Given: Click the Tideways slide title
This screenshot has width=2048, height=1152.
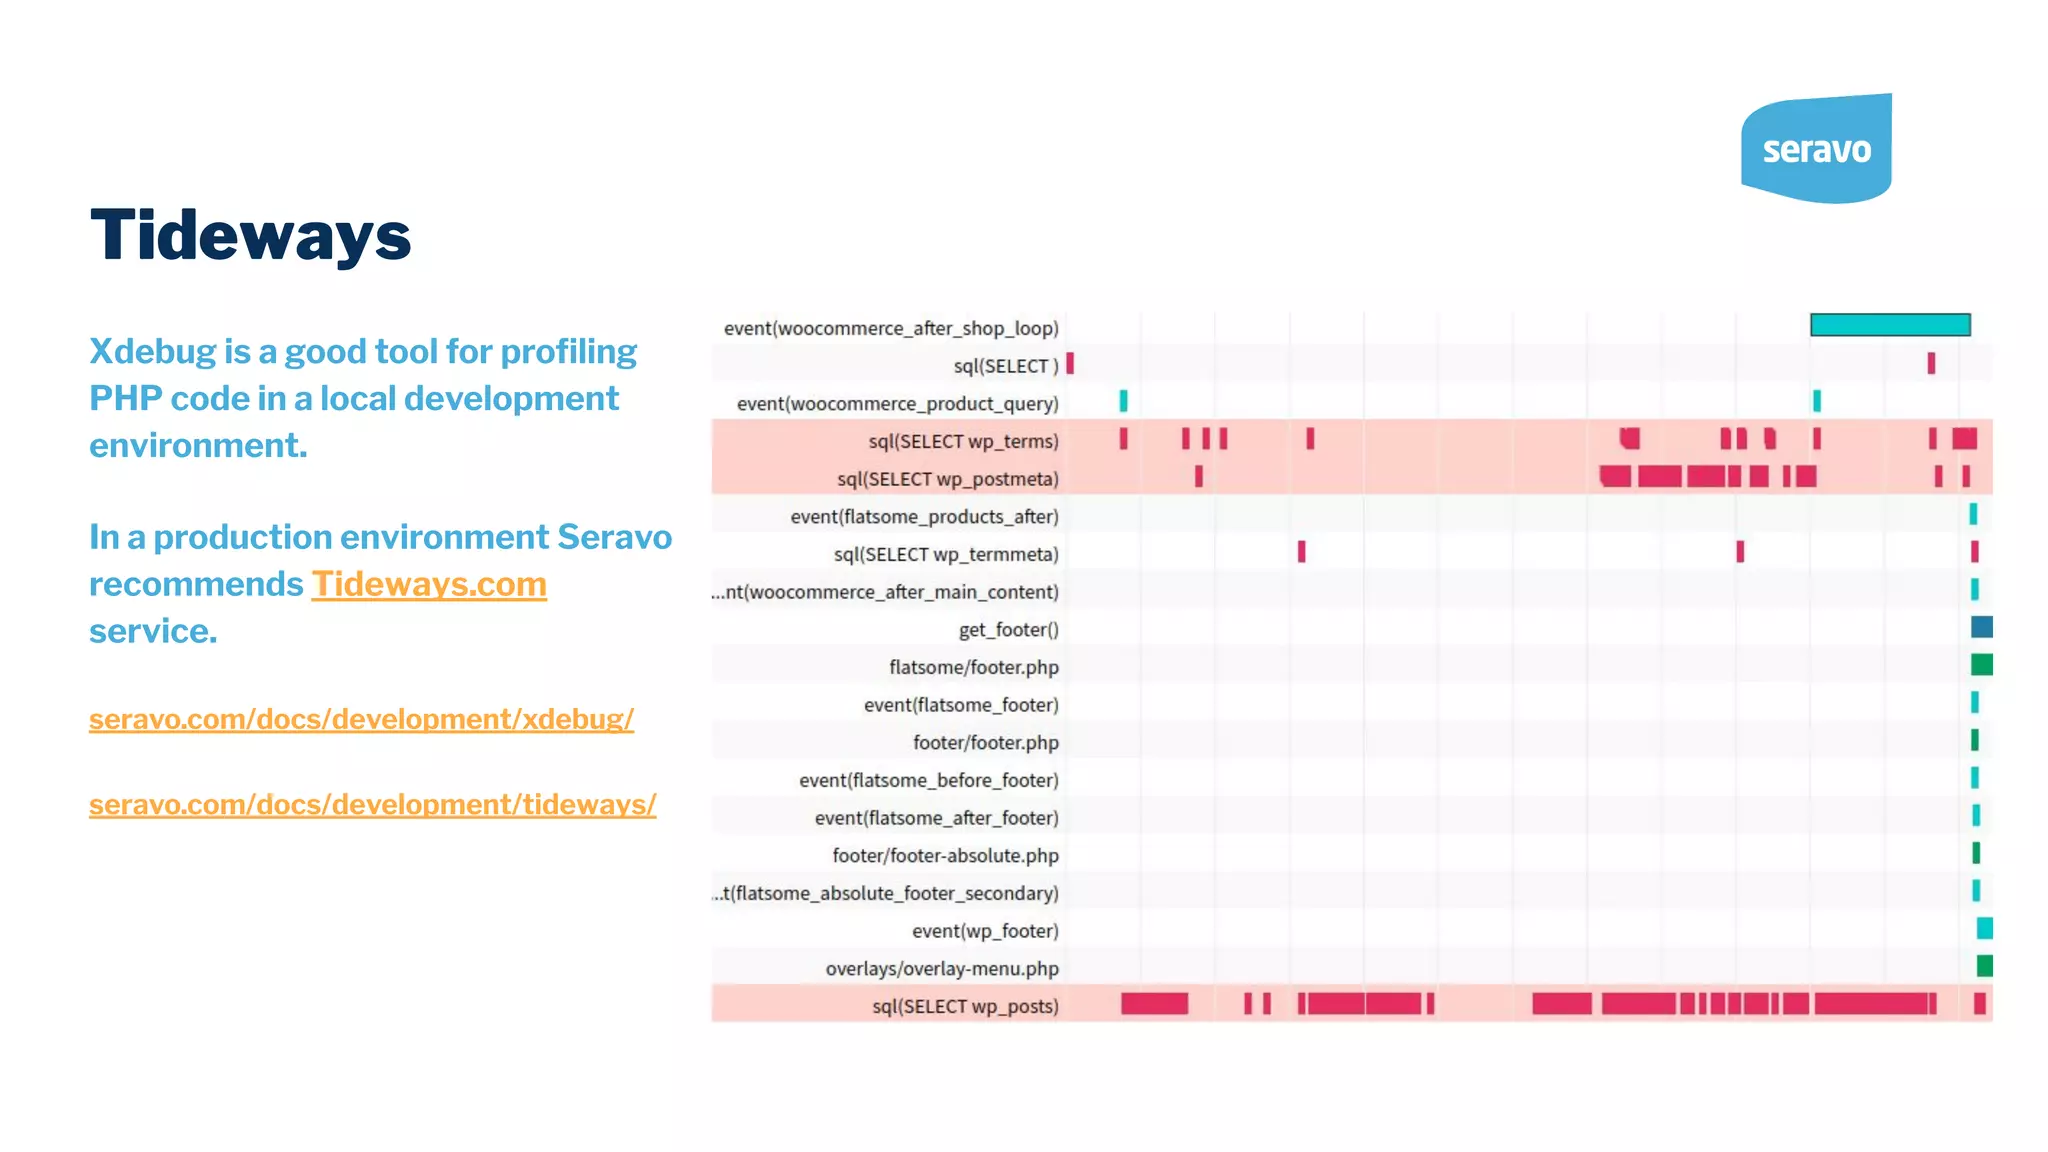Looking at the screenshot, I should [250, 236].
